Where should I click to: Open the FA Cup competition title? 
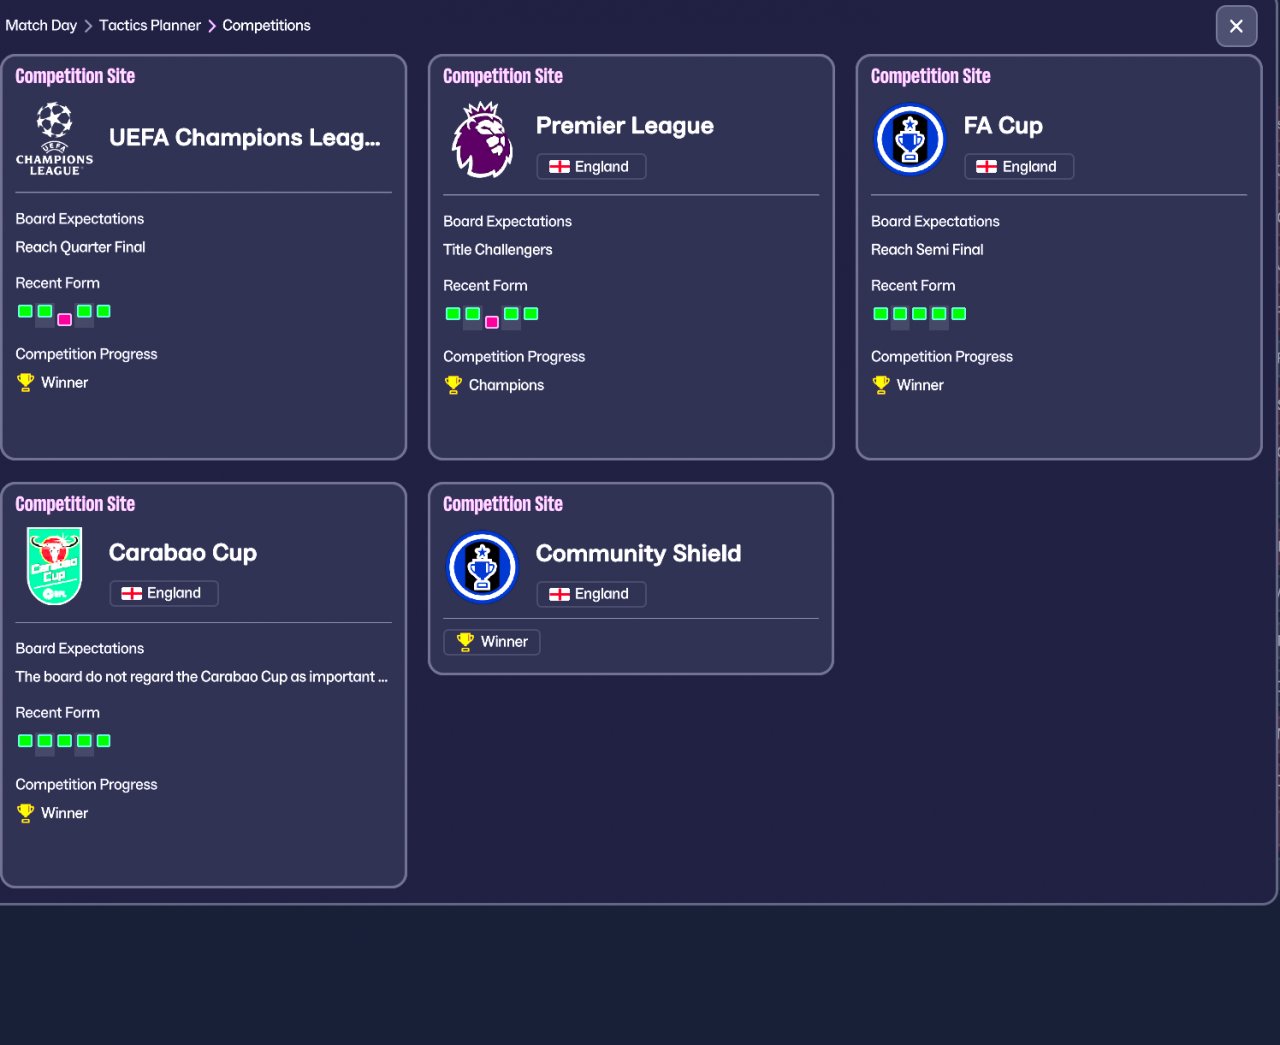point(1003,126)
